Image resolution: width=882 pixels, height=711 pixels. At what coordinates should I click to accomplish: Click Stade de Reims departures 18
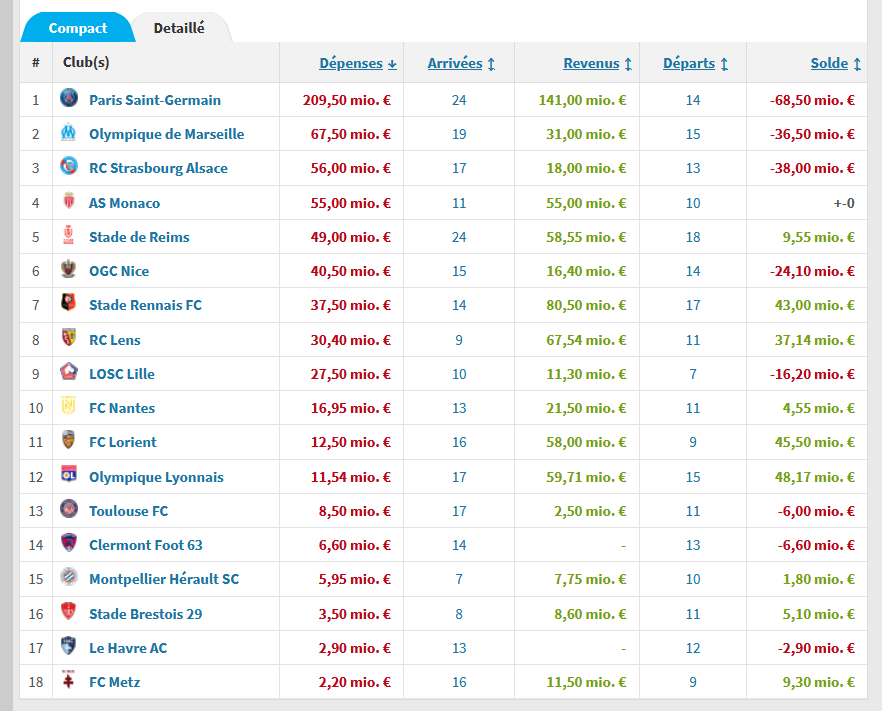click(x=693, y=237)
